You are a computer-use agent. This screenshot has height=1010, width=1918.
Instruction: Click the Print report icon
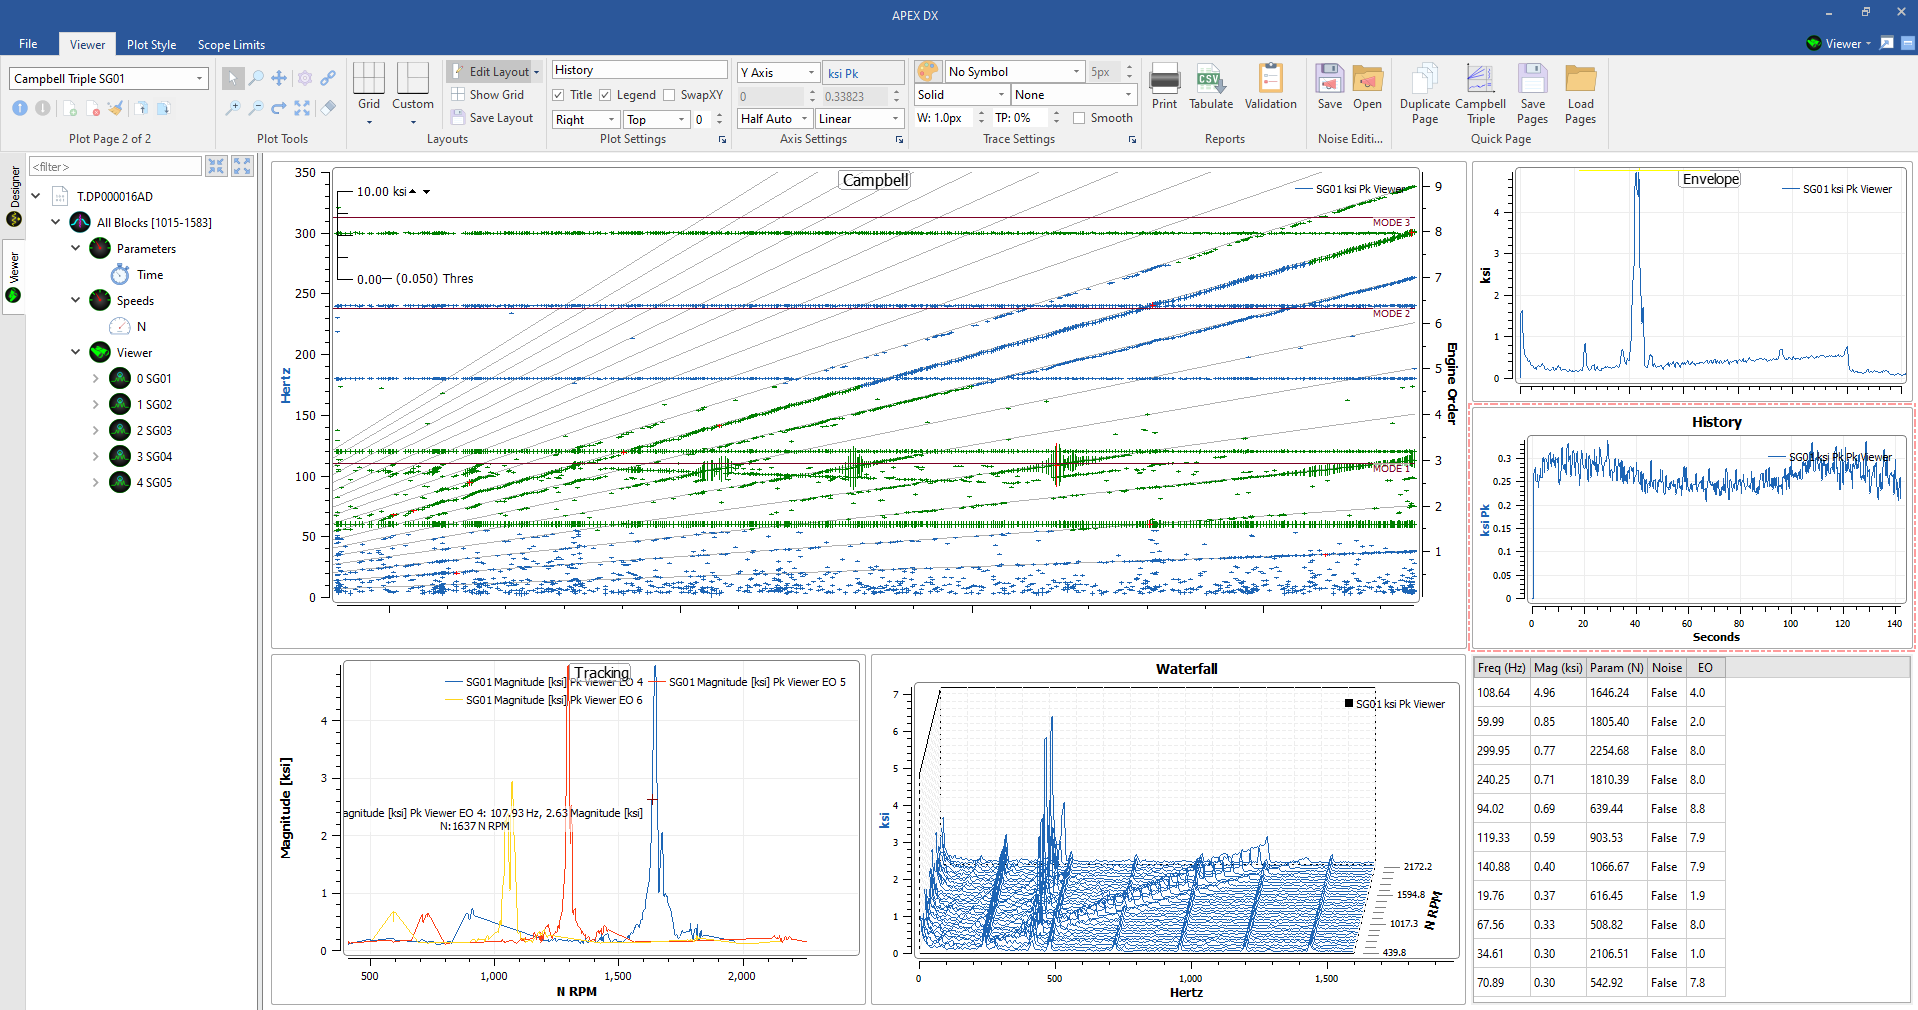(1164, 87)
